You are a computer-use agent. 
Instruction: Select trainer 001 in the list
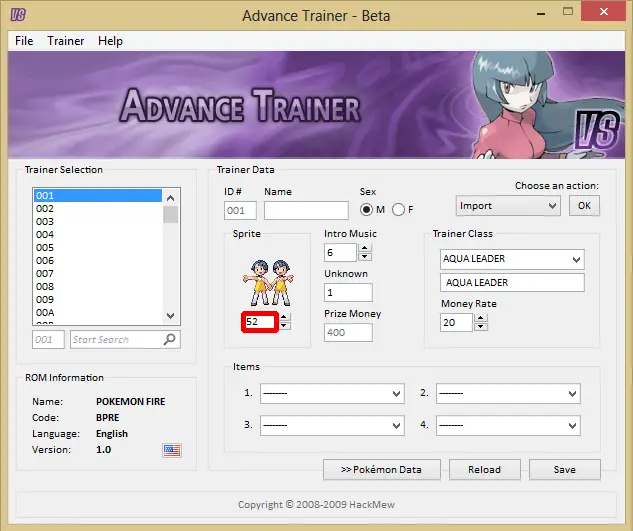[98, 195]
